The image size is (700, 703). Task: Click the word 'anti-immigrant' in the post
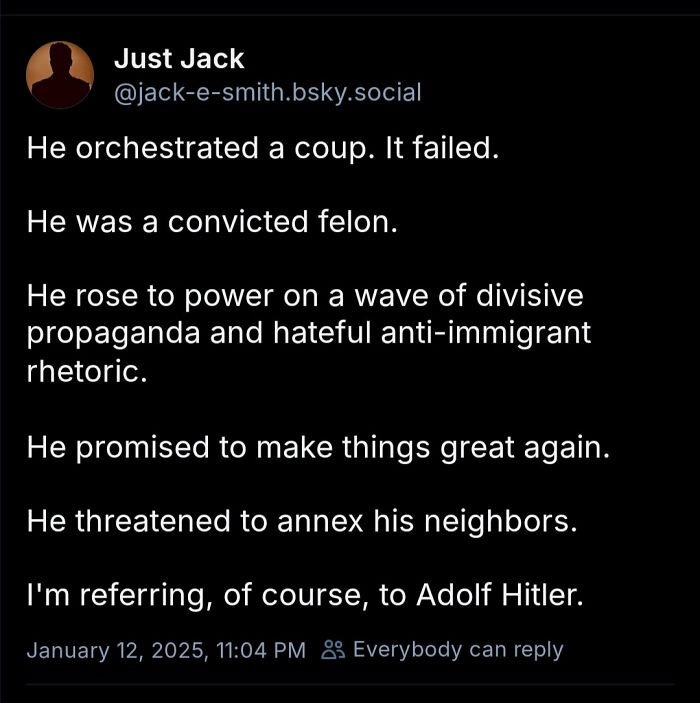(486, 334)
